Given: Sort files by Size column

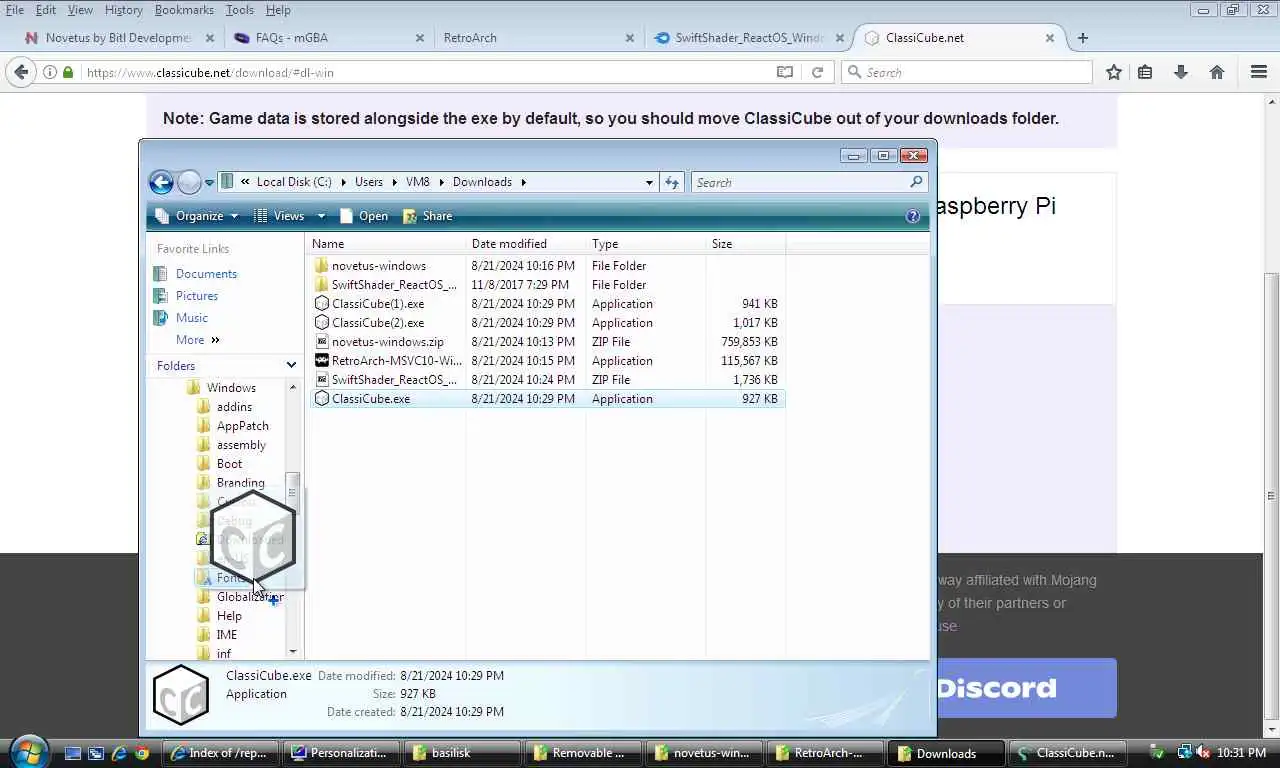Looking at the screenshot, I should click(x=745, y=244).
